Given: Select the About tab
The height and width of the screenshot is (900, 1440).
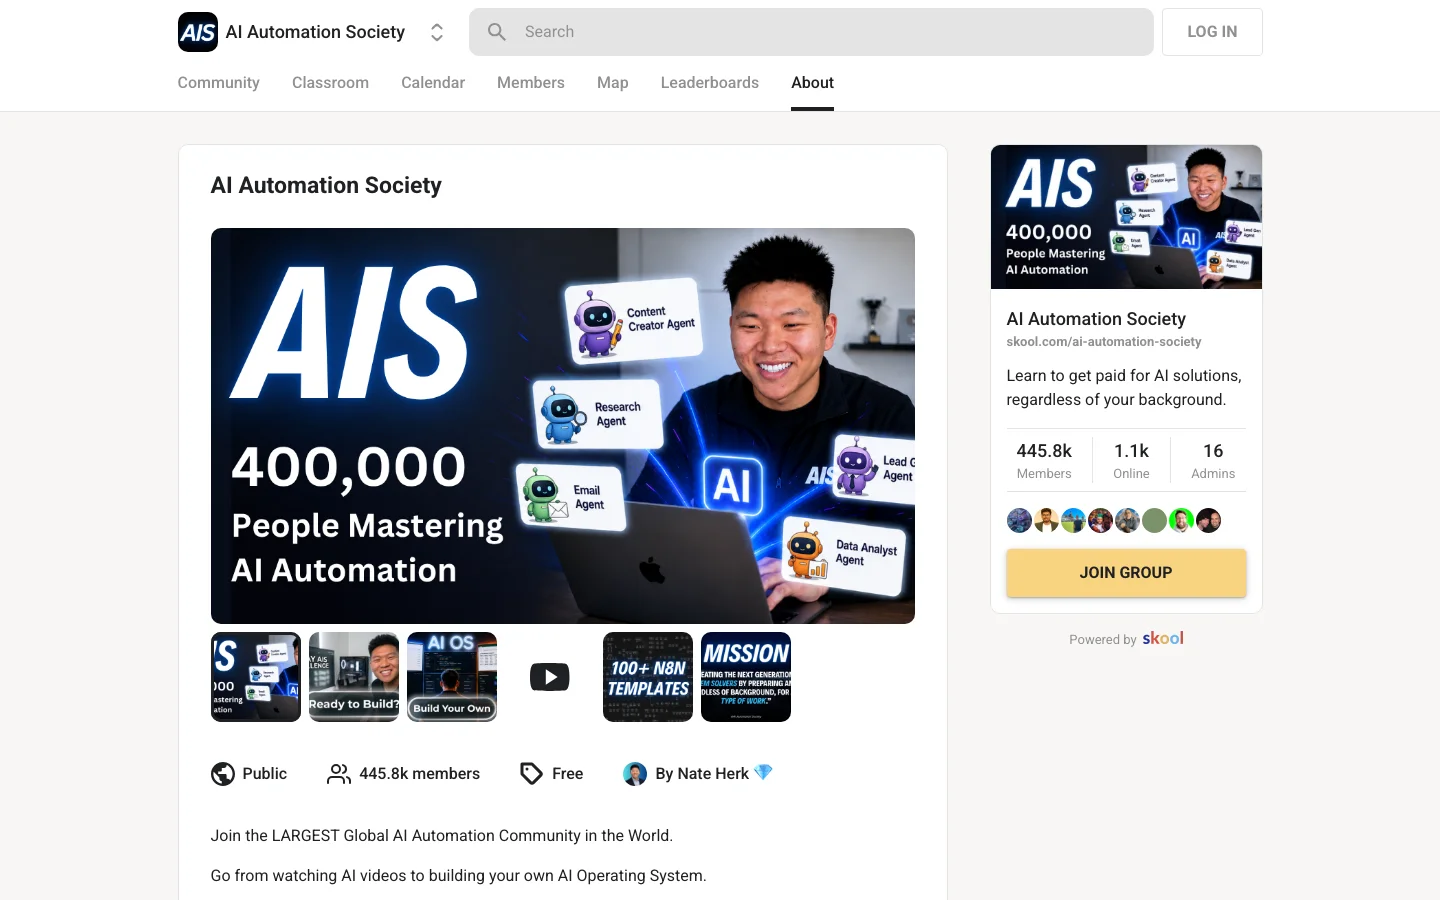Looking at the screenshot, I should pos(812,83).
